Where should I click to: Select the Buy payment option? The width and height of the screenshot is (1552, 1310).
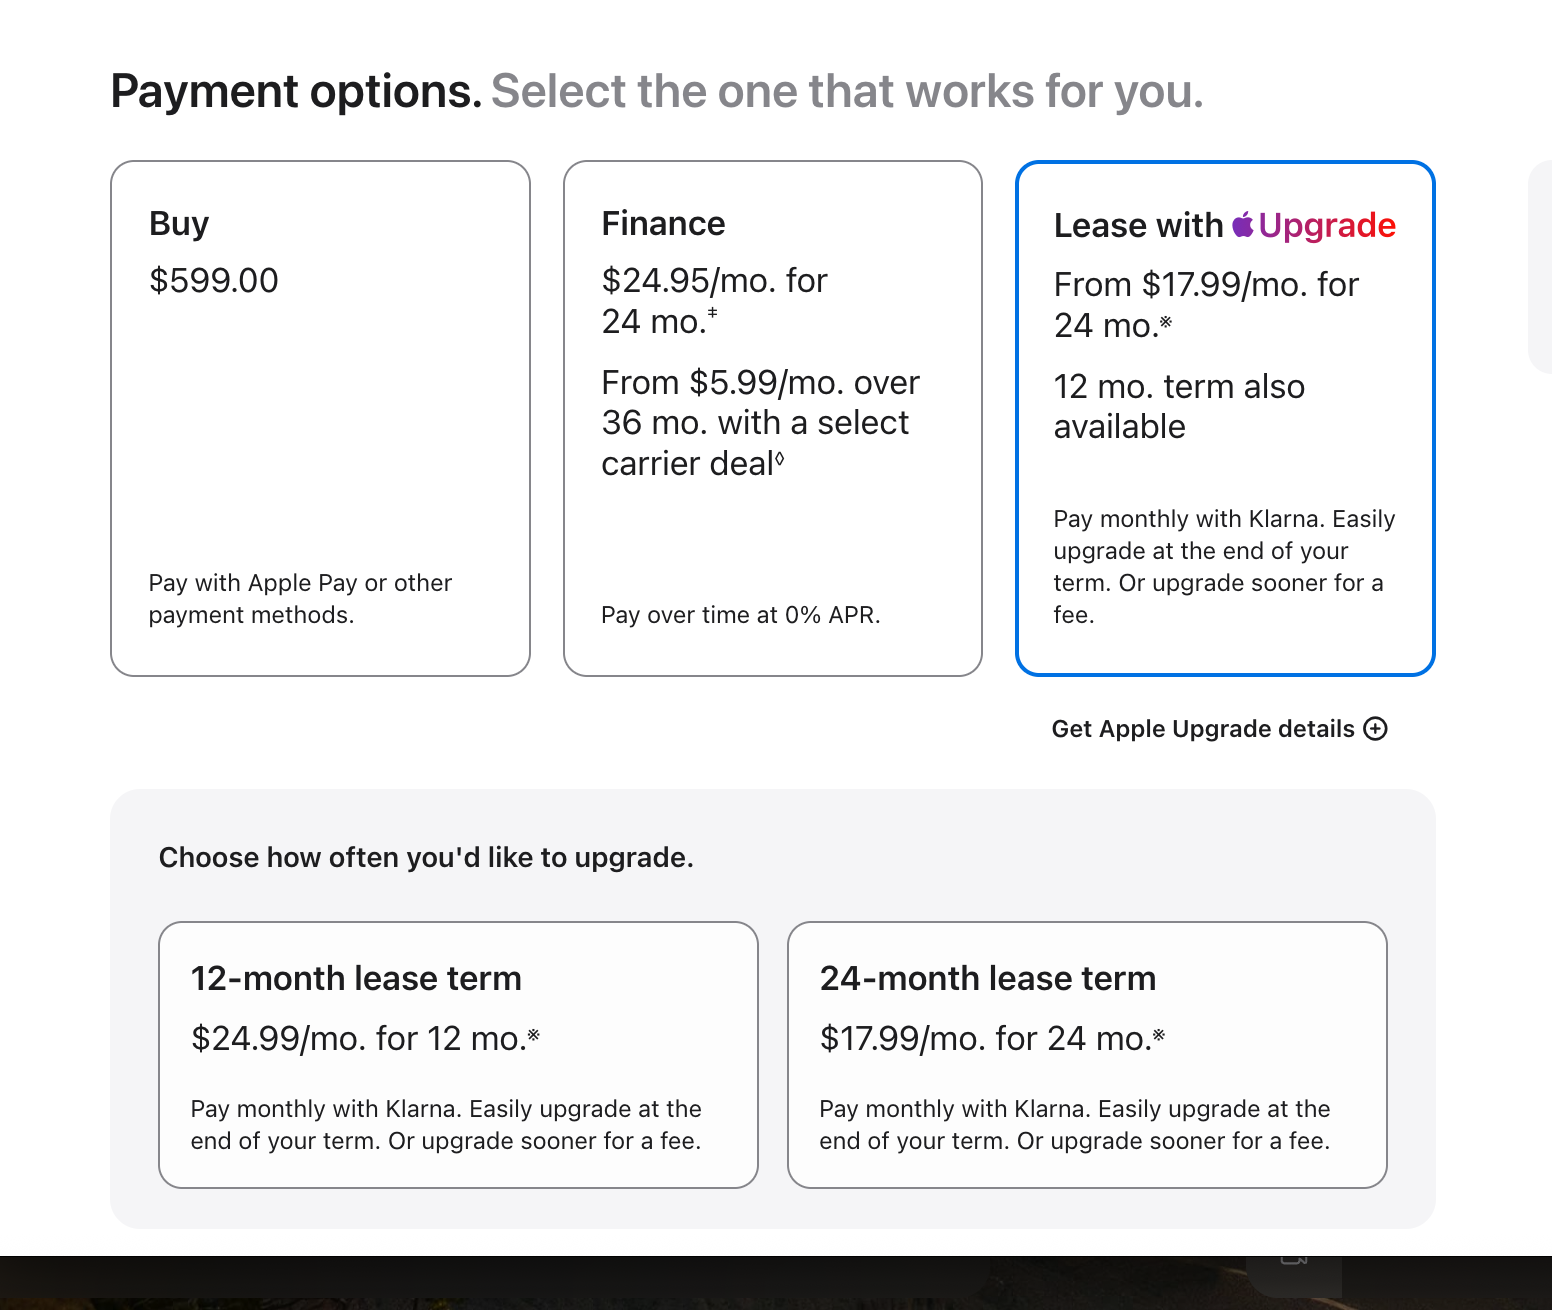click(x=320, y=418)
